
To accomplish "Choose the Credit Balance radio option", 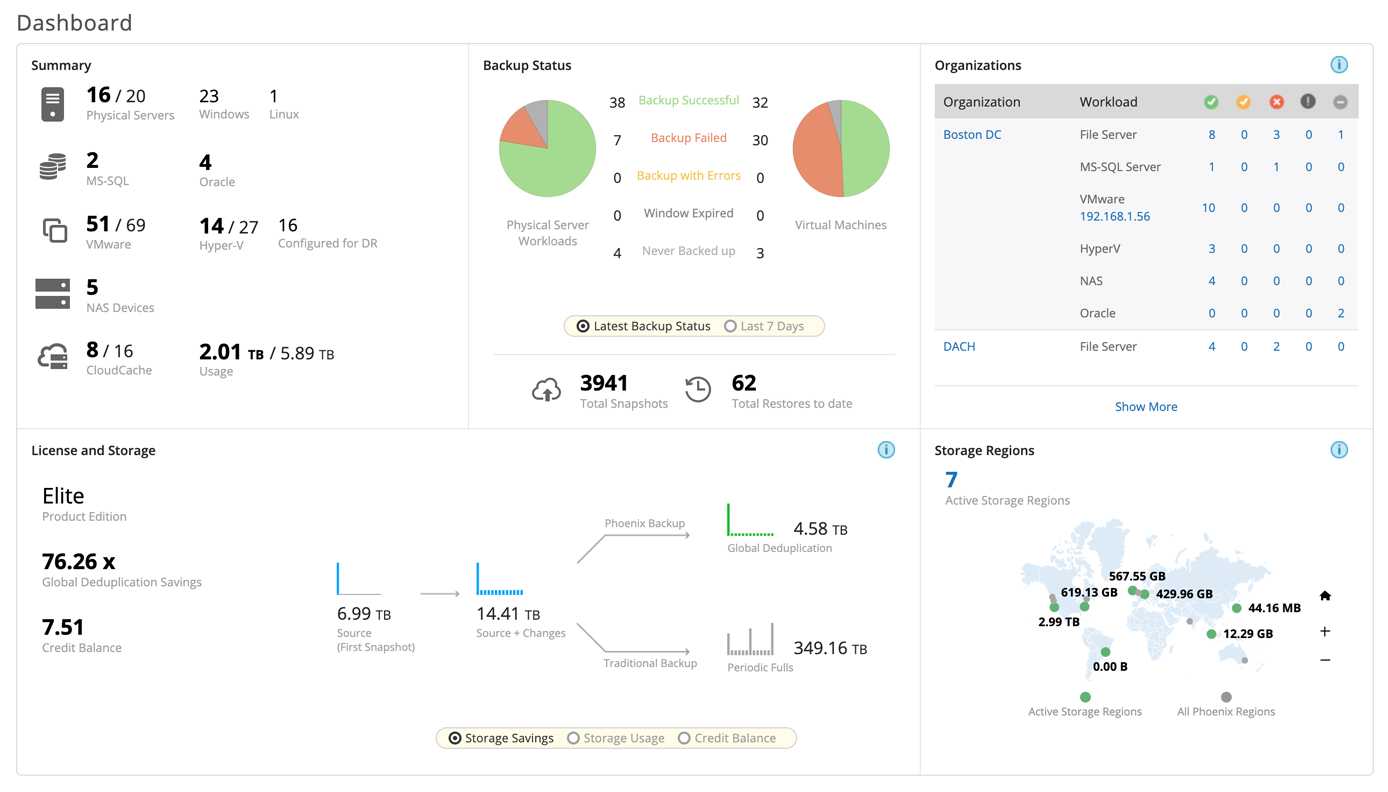I will 684,738.
